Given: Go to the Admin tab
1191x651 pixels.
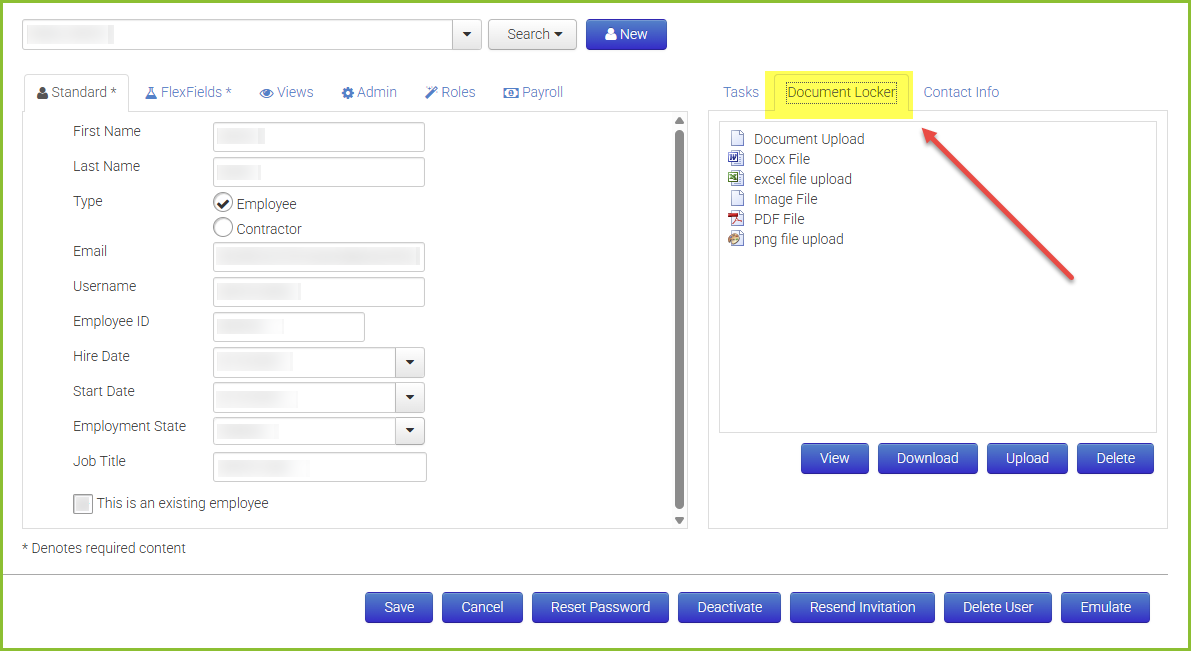Looking at the screenshot, I should pos(369,93).
